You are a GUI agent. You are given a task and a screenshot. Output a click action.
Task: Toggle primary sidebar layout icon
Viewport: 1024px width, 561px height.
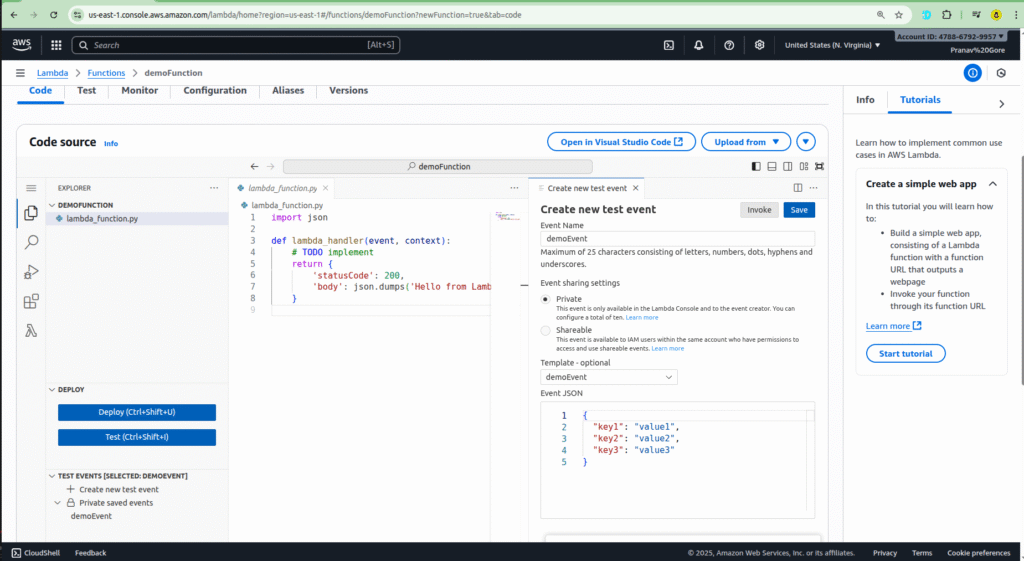pos(756,167)
